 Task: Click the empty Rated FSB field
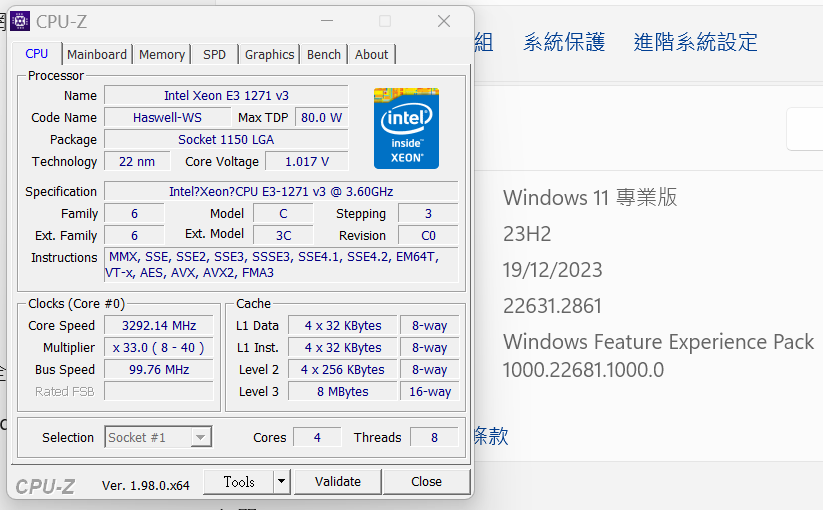click(x=159, y=392)
